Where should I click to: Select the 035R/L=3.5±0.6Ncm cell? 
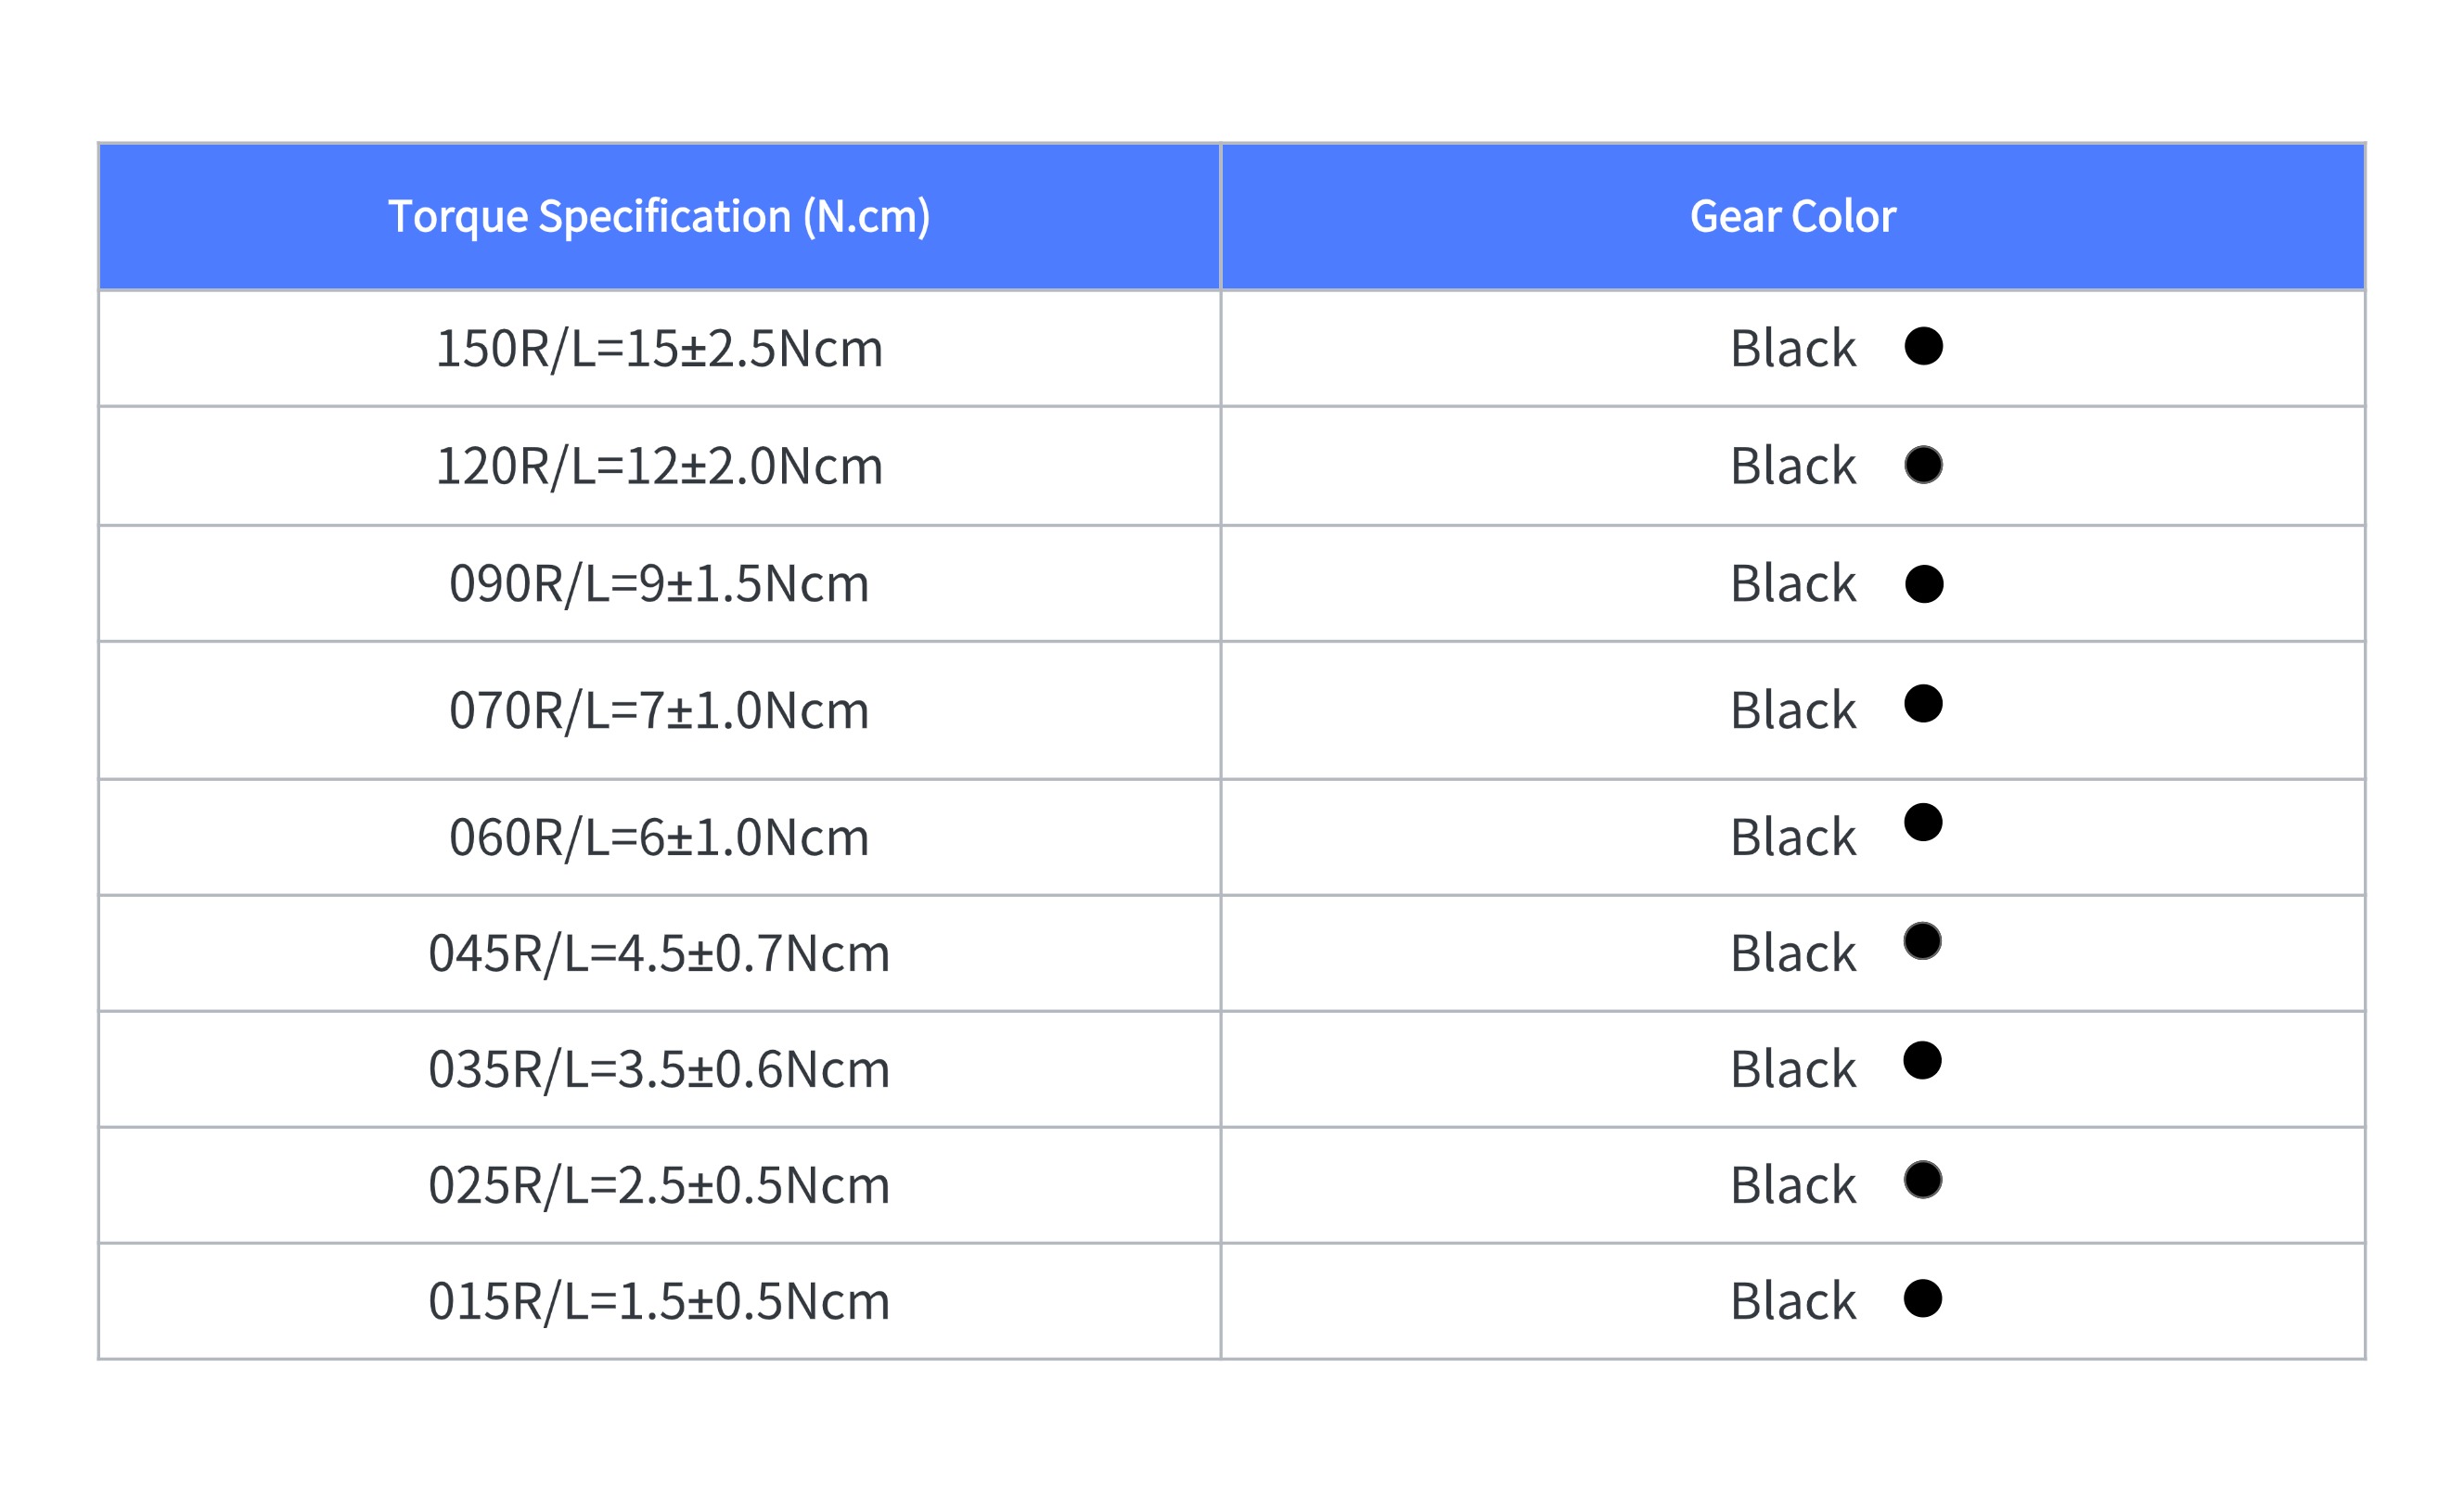click(x=659, y=1070)
